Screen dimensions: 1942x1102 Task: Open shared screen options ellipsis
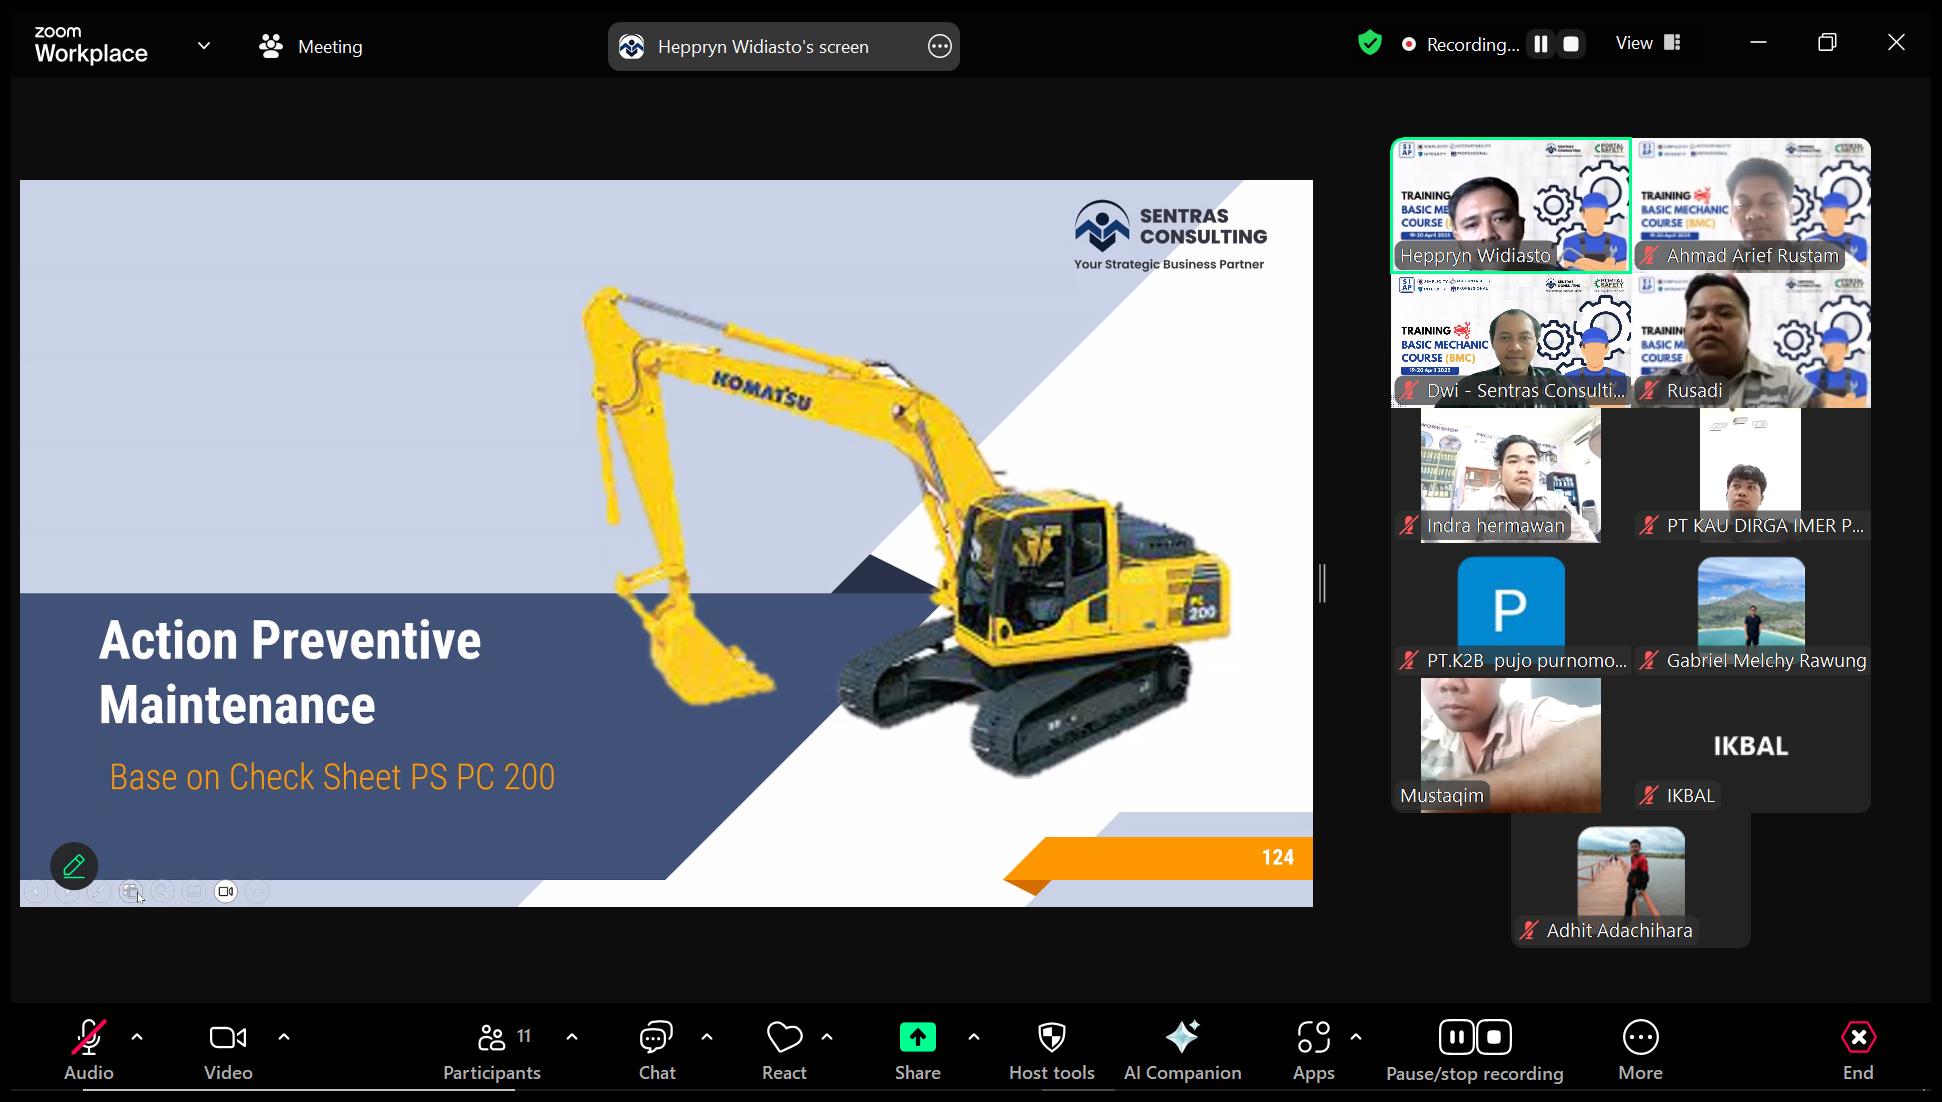(x=939, y=46)
